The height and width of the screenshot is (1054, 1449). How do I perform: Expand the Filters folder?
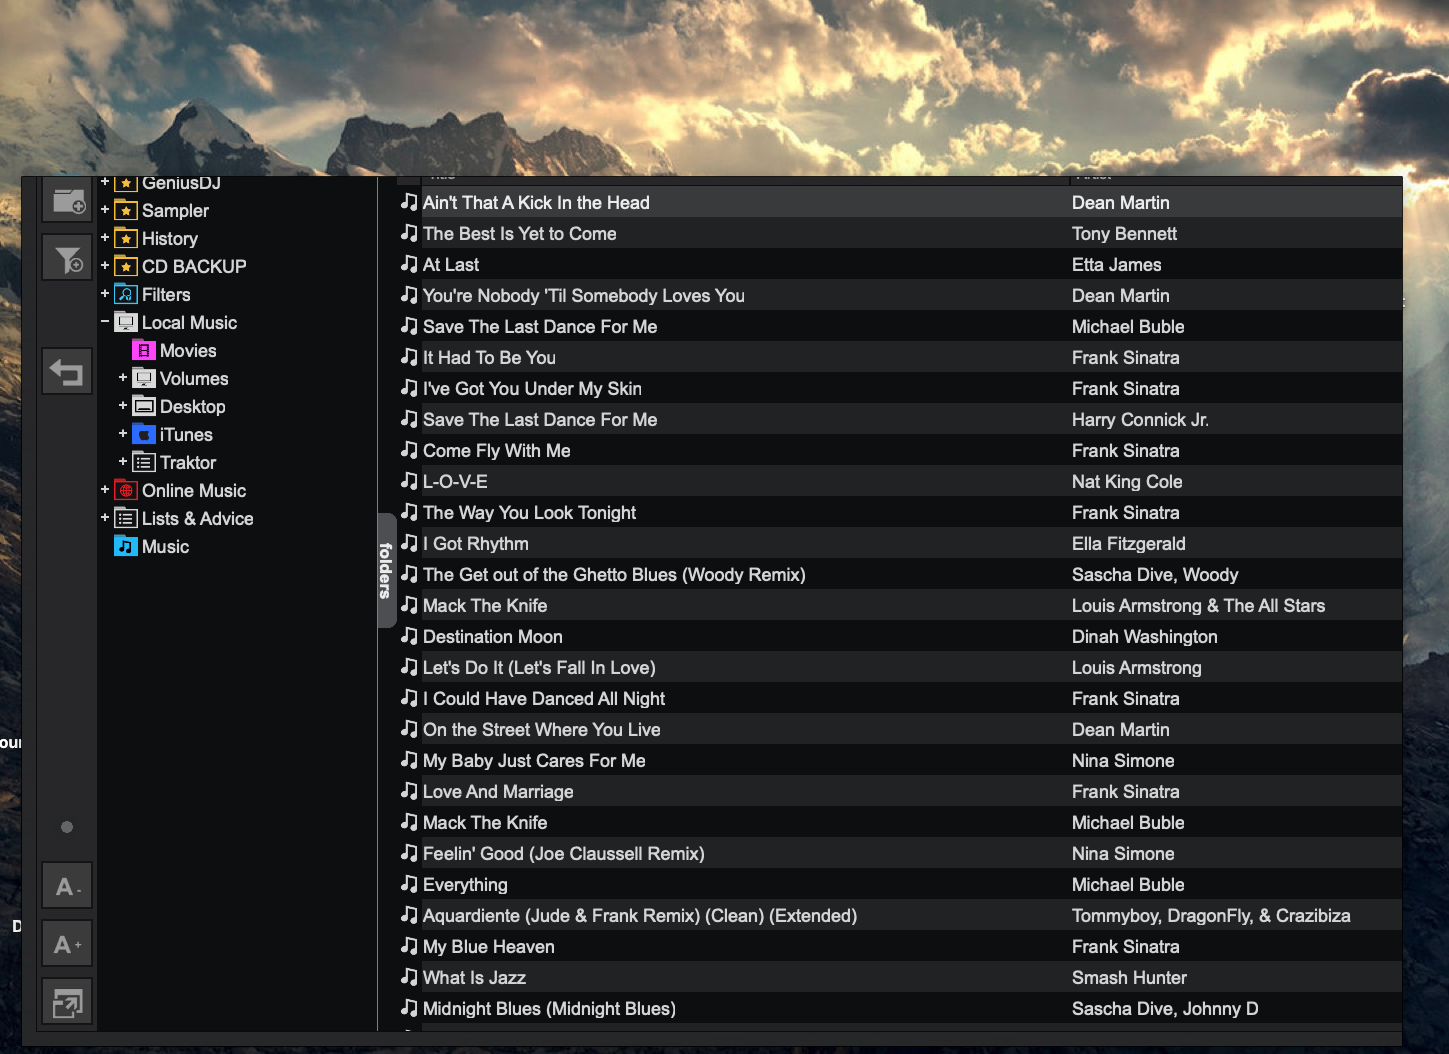[105, 294]
